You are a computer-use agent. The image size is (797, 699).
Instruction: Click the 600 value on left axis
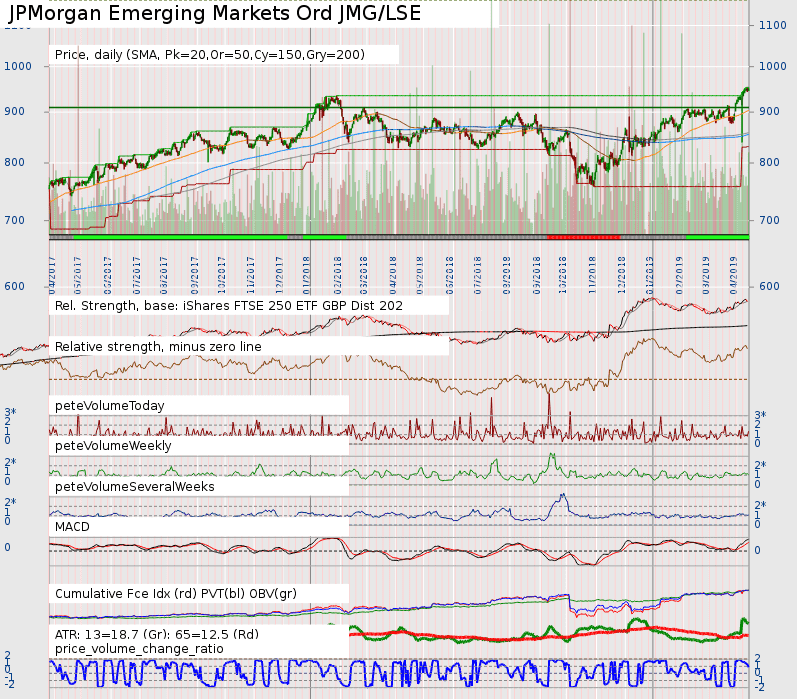(14, 286)
